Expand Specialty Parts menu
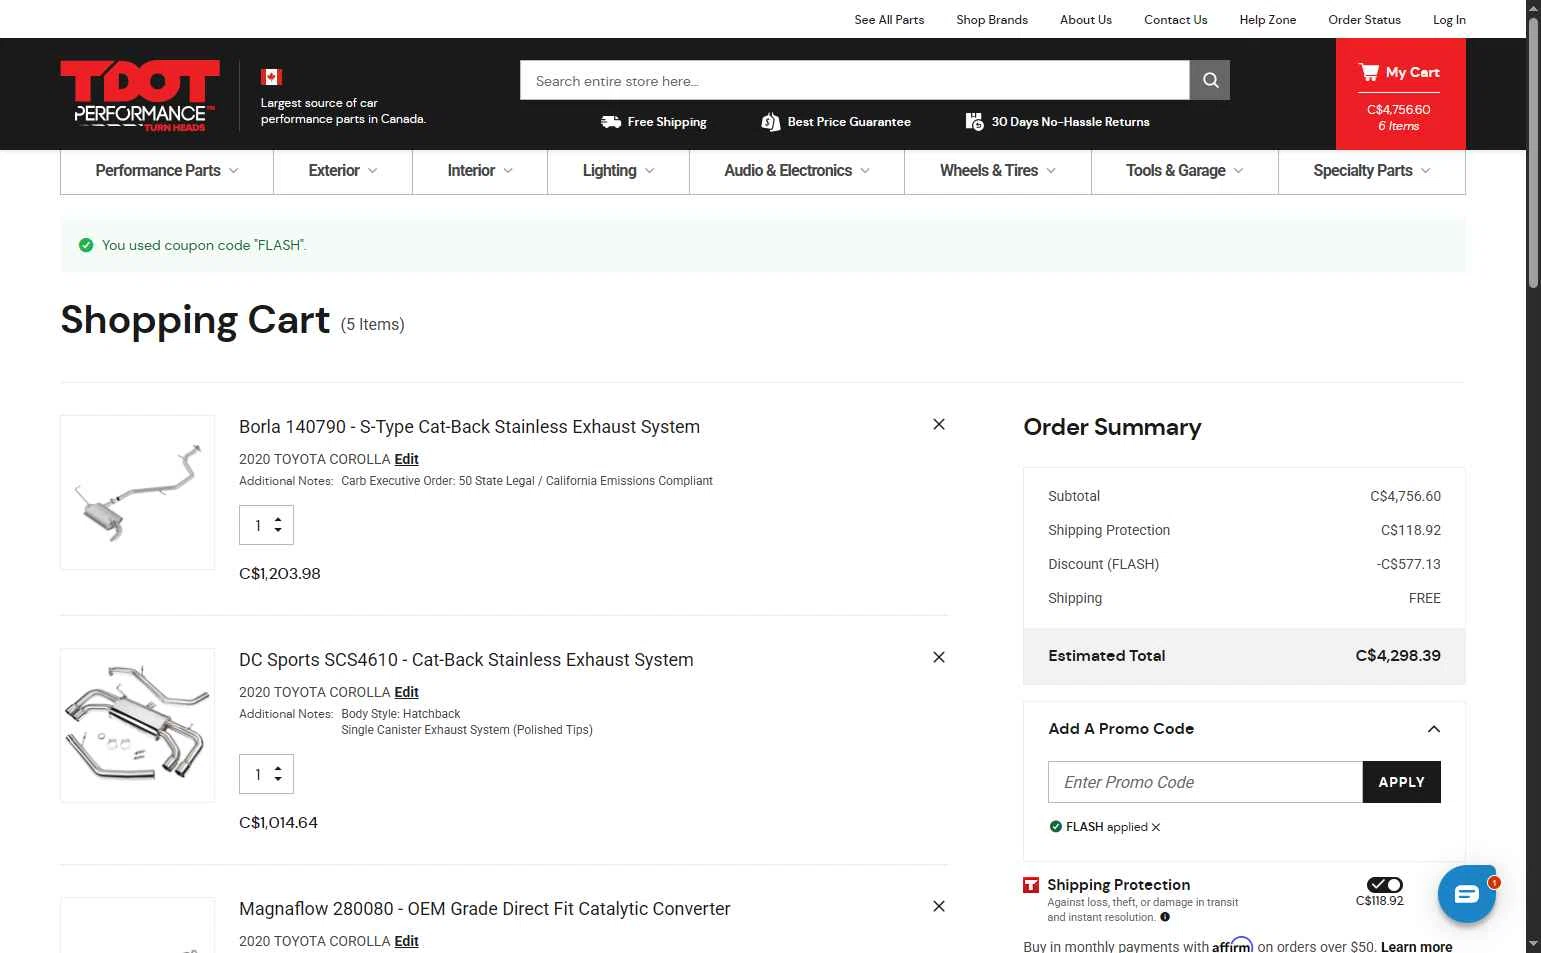The height and width of the screenshot is (953, 1541). point(1372,171)
